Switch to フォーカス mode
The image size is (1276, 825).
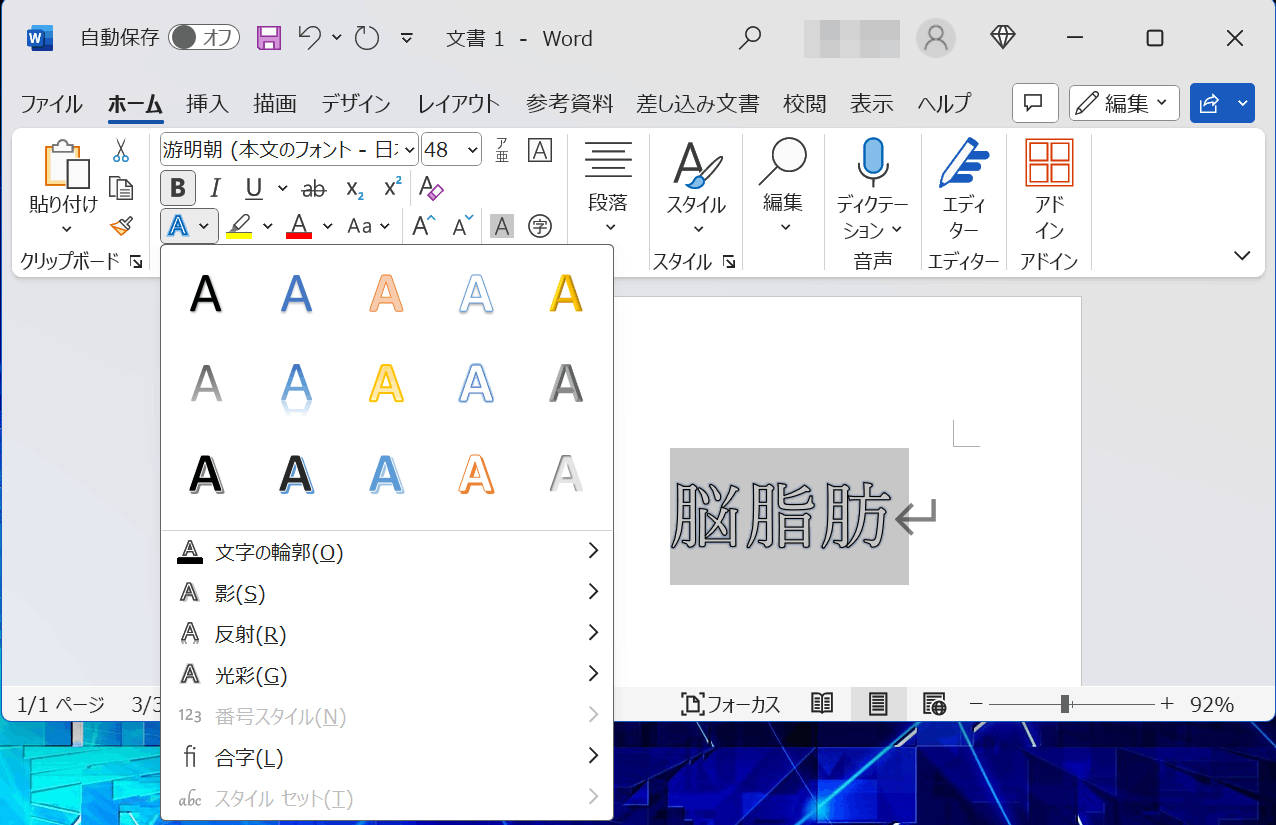point(730,704)
